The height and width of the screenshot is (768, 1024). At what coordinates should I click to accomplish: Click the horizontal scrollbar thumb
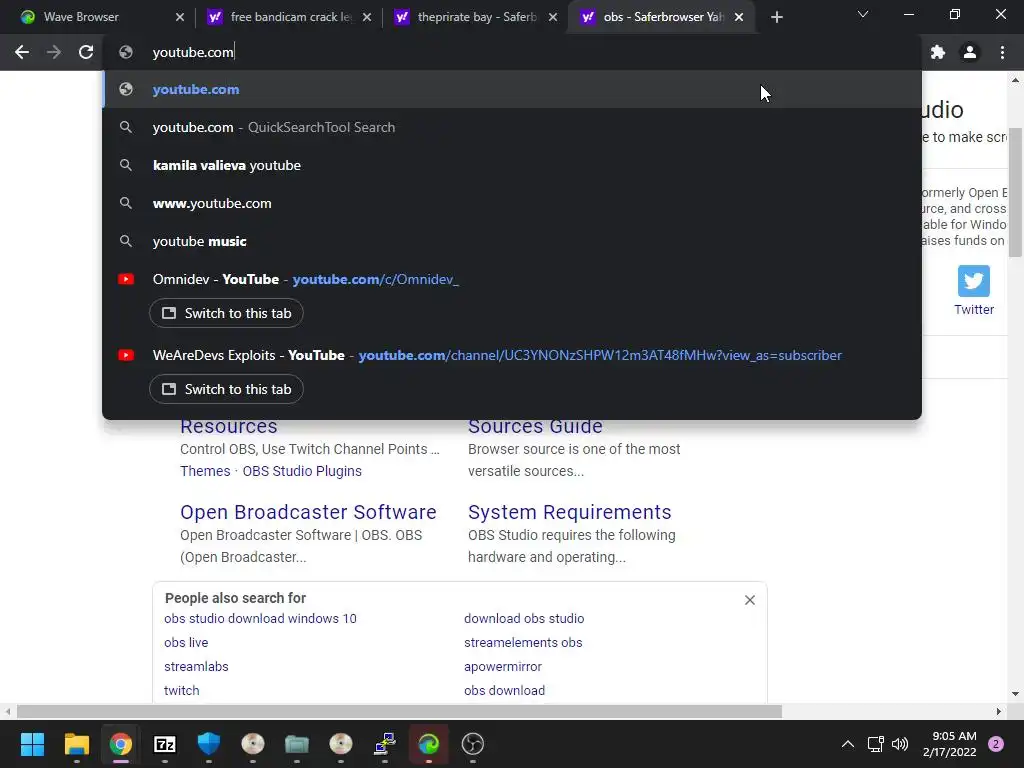point(399,711)
